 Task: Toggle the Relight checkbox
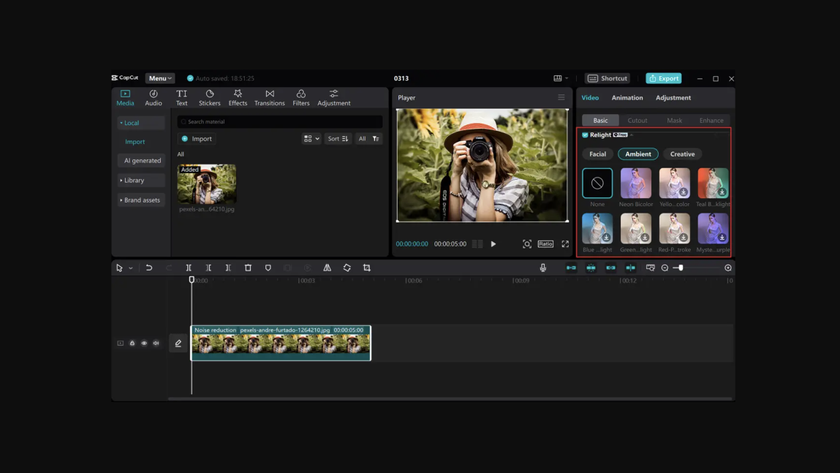[585, 135]
